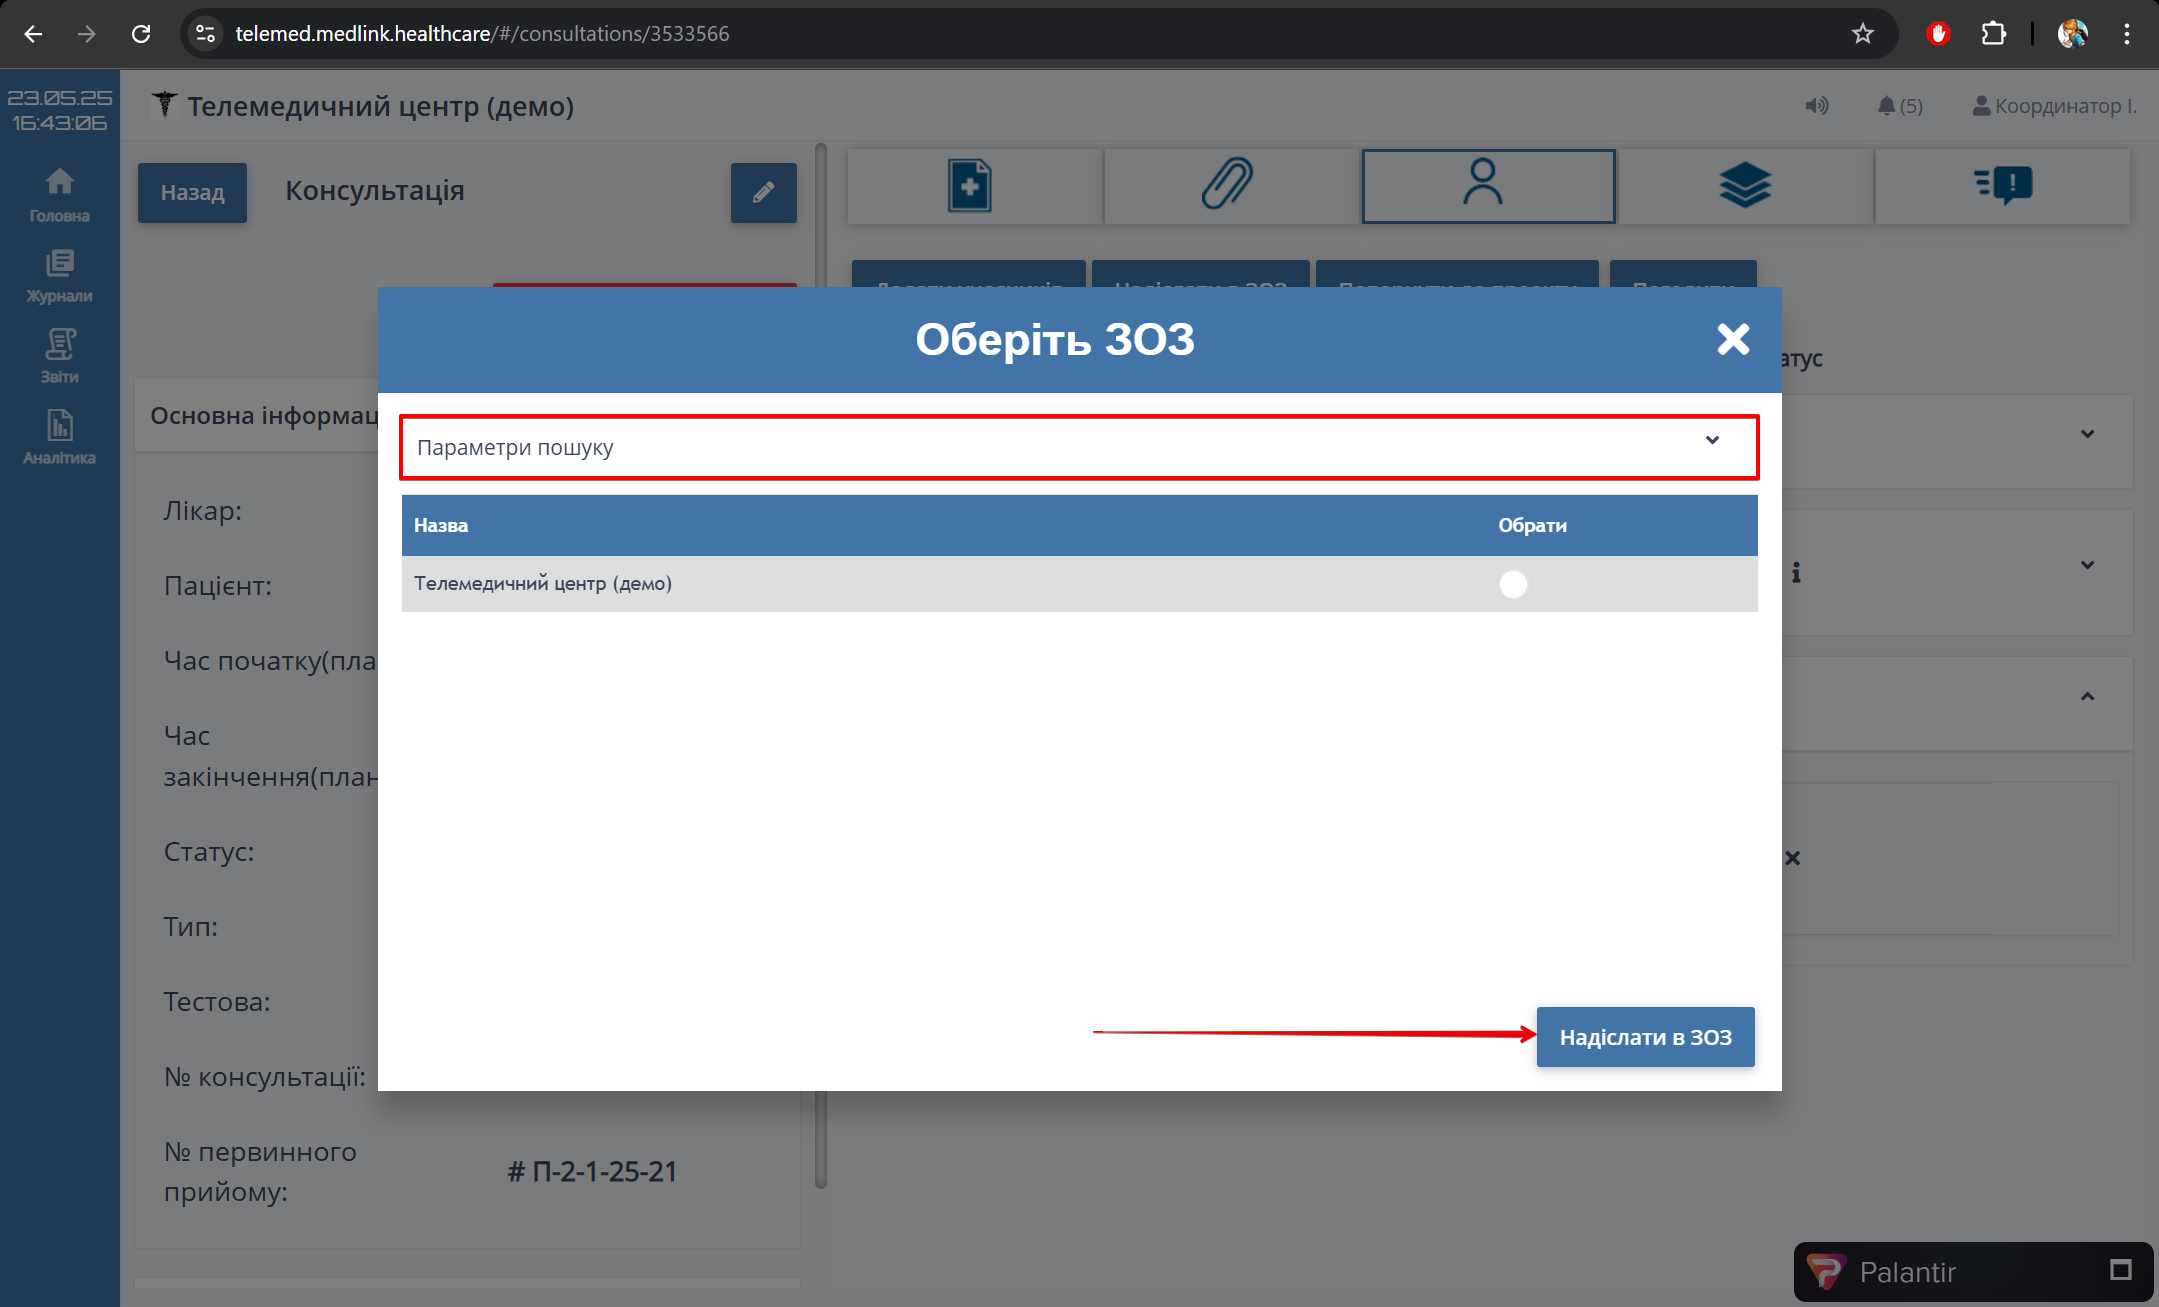Close the Оберіть ЗОЗ dialog

tap(1732, 339)
